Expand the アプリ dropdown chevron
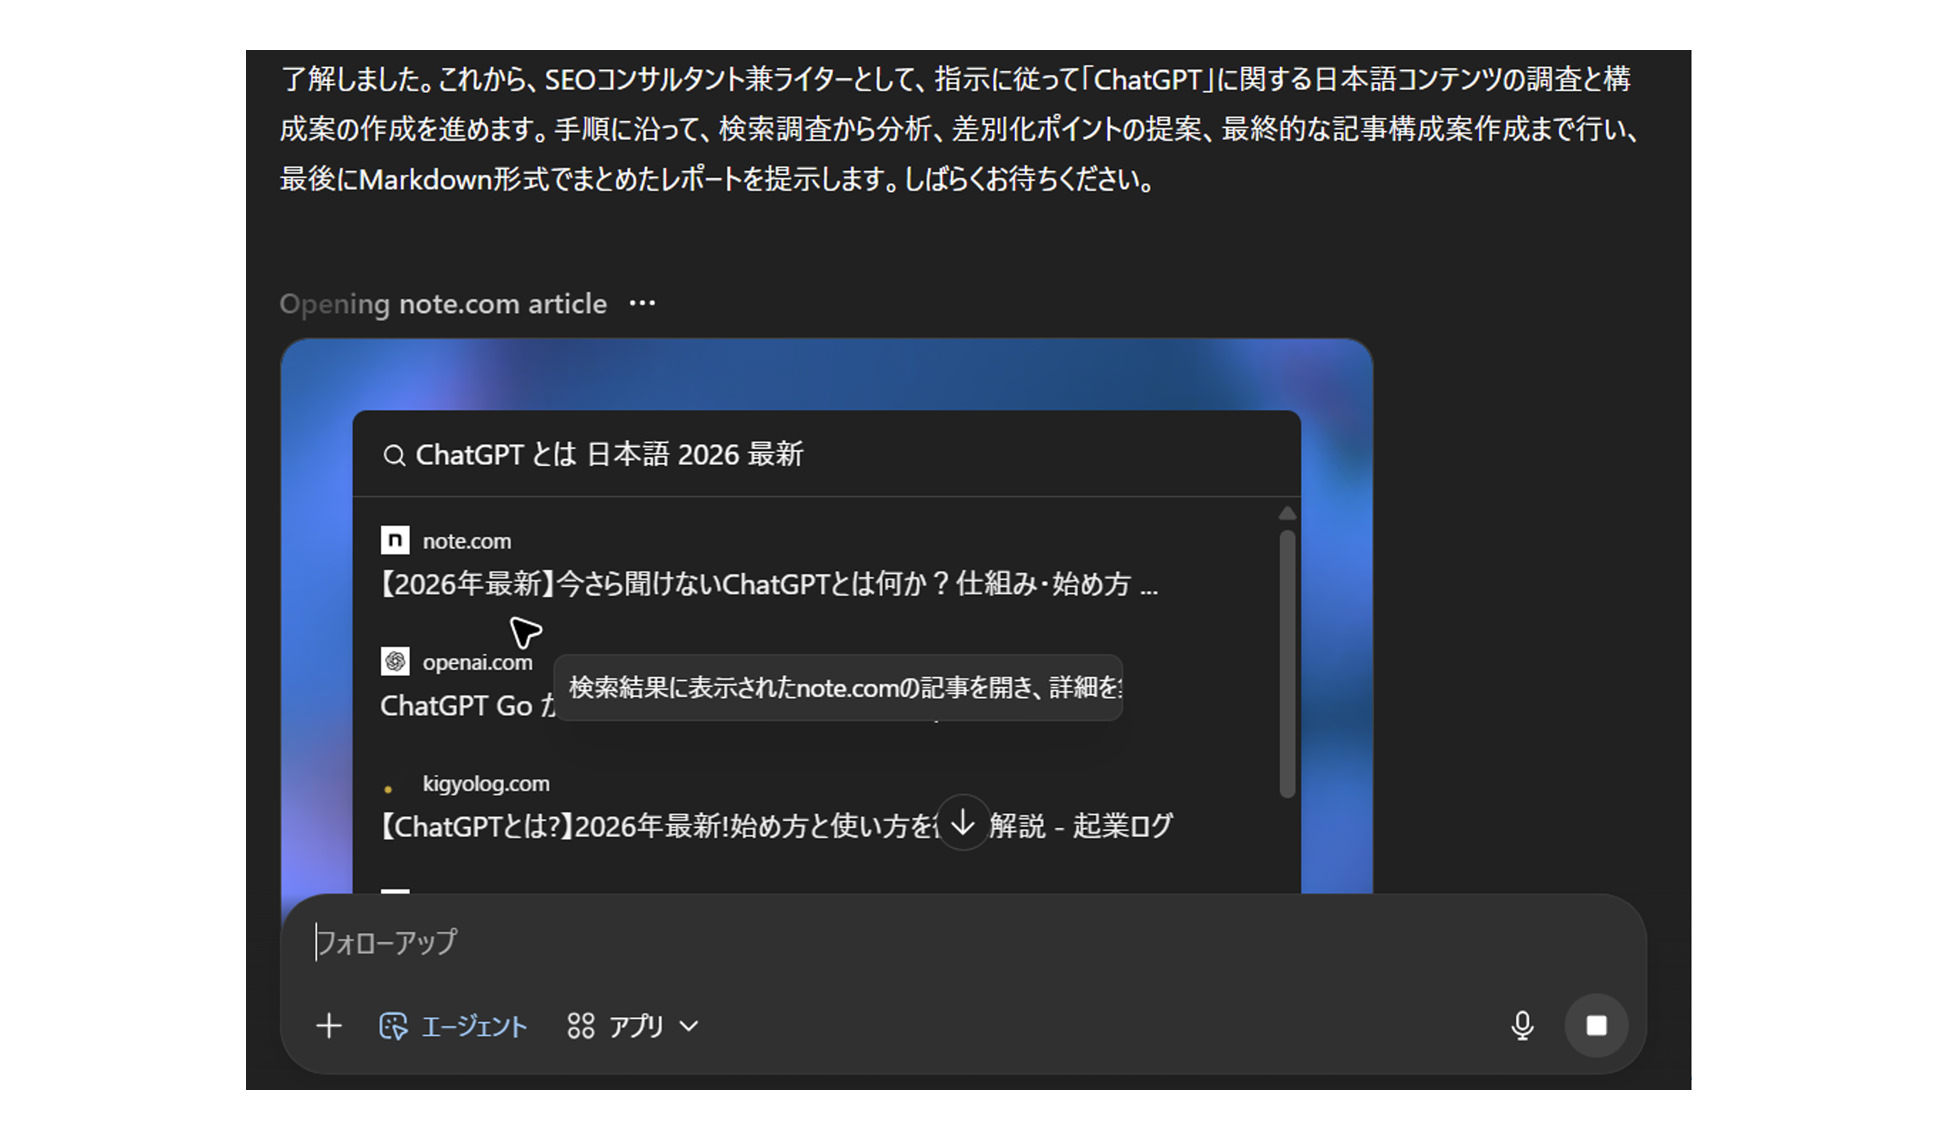Screen dimensions: 1938x1140 [x=688, y=1026]
